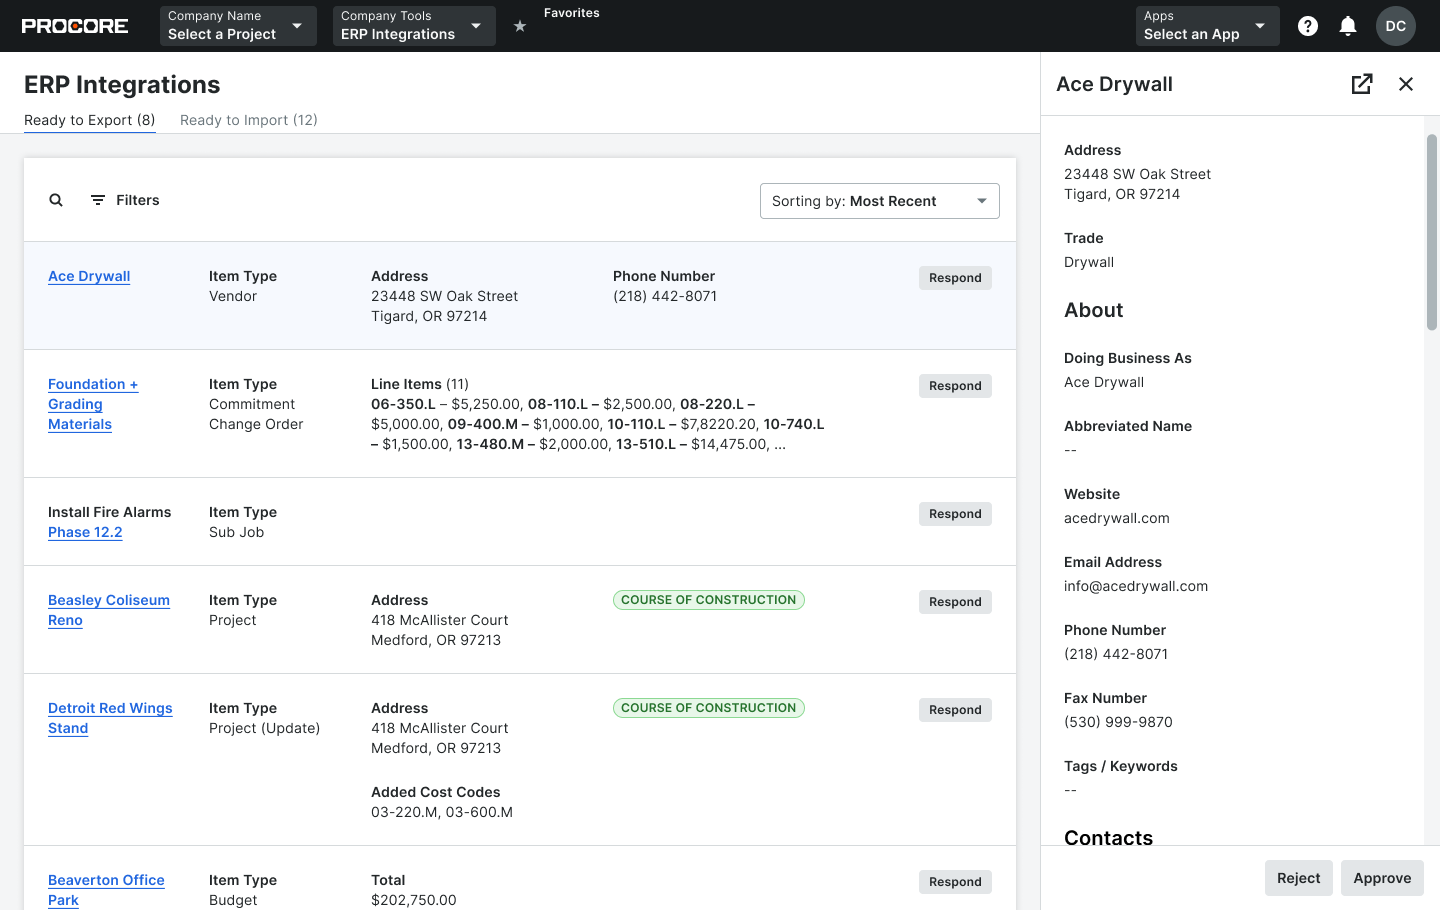Click the Favorites label in header
Viewport: 1440px width, 910px height.
pyautogui.click(x=572, y=13)
